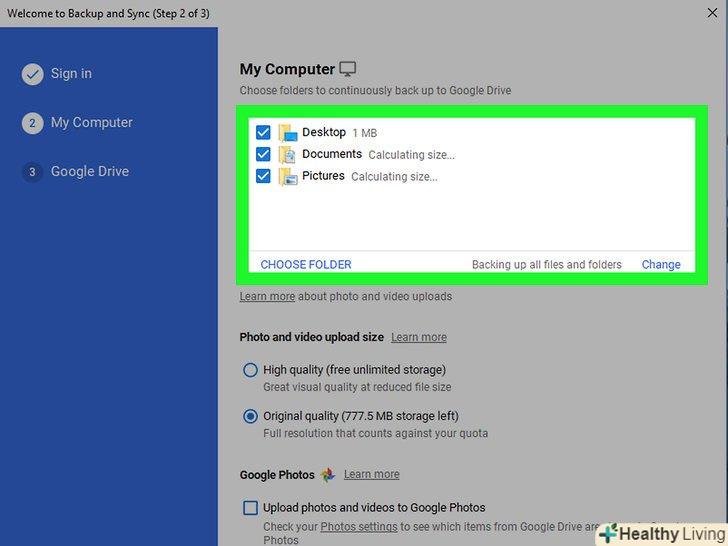This screenshot has width=728, height=546.
Task: Click the Sign in checkmark icon
Action: tap(32, 74)
